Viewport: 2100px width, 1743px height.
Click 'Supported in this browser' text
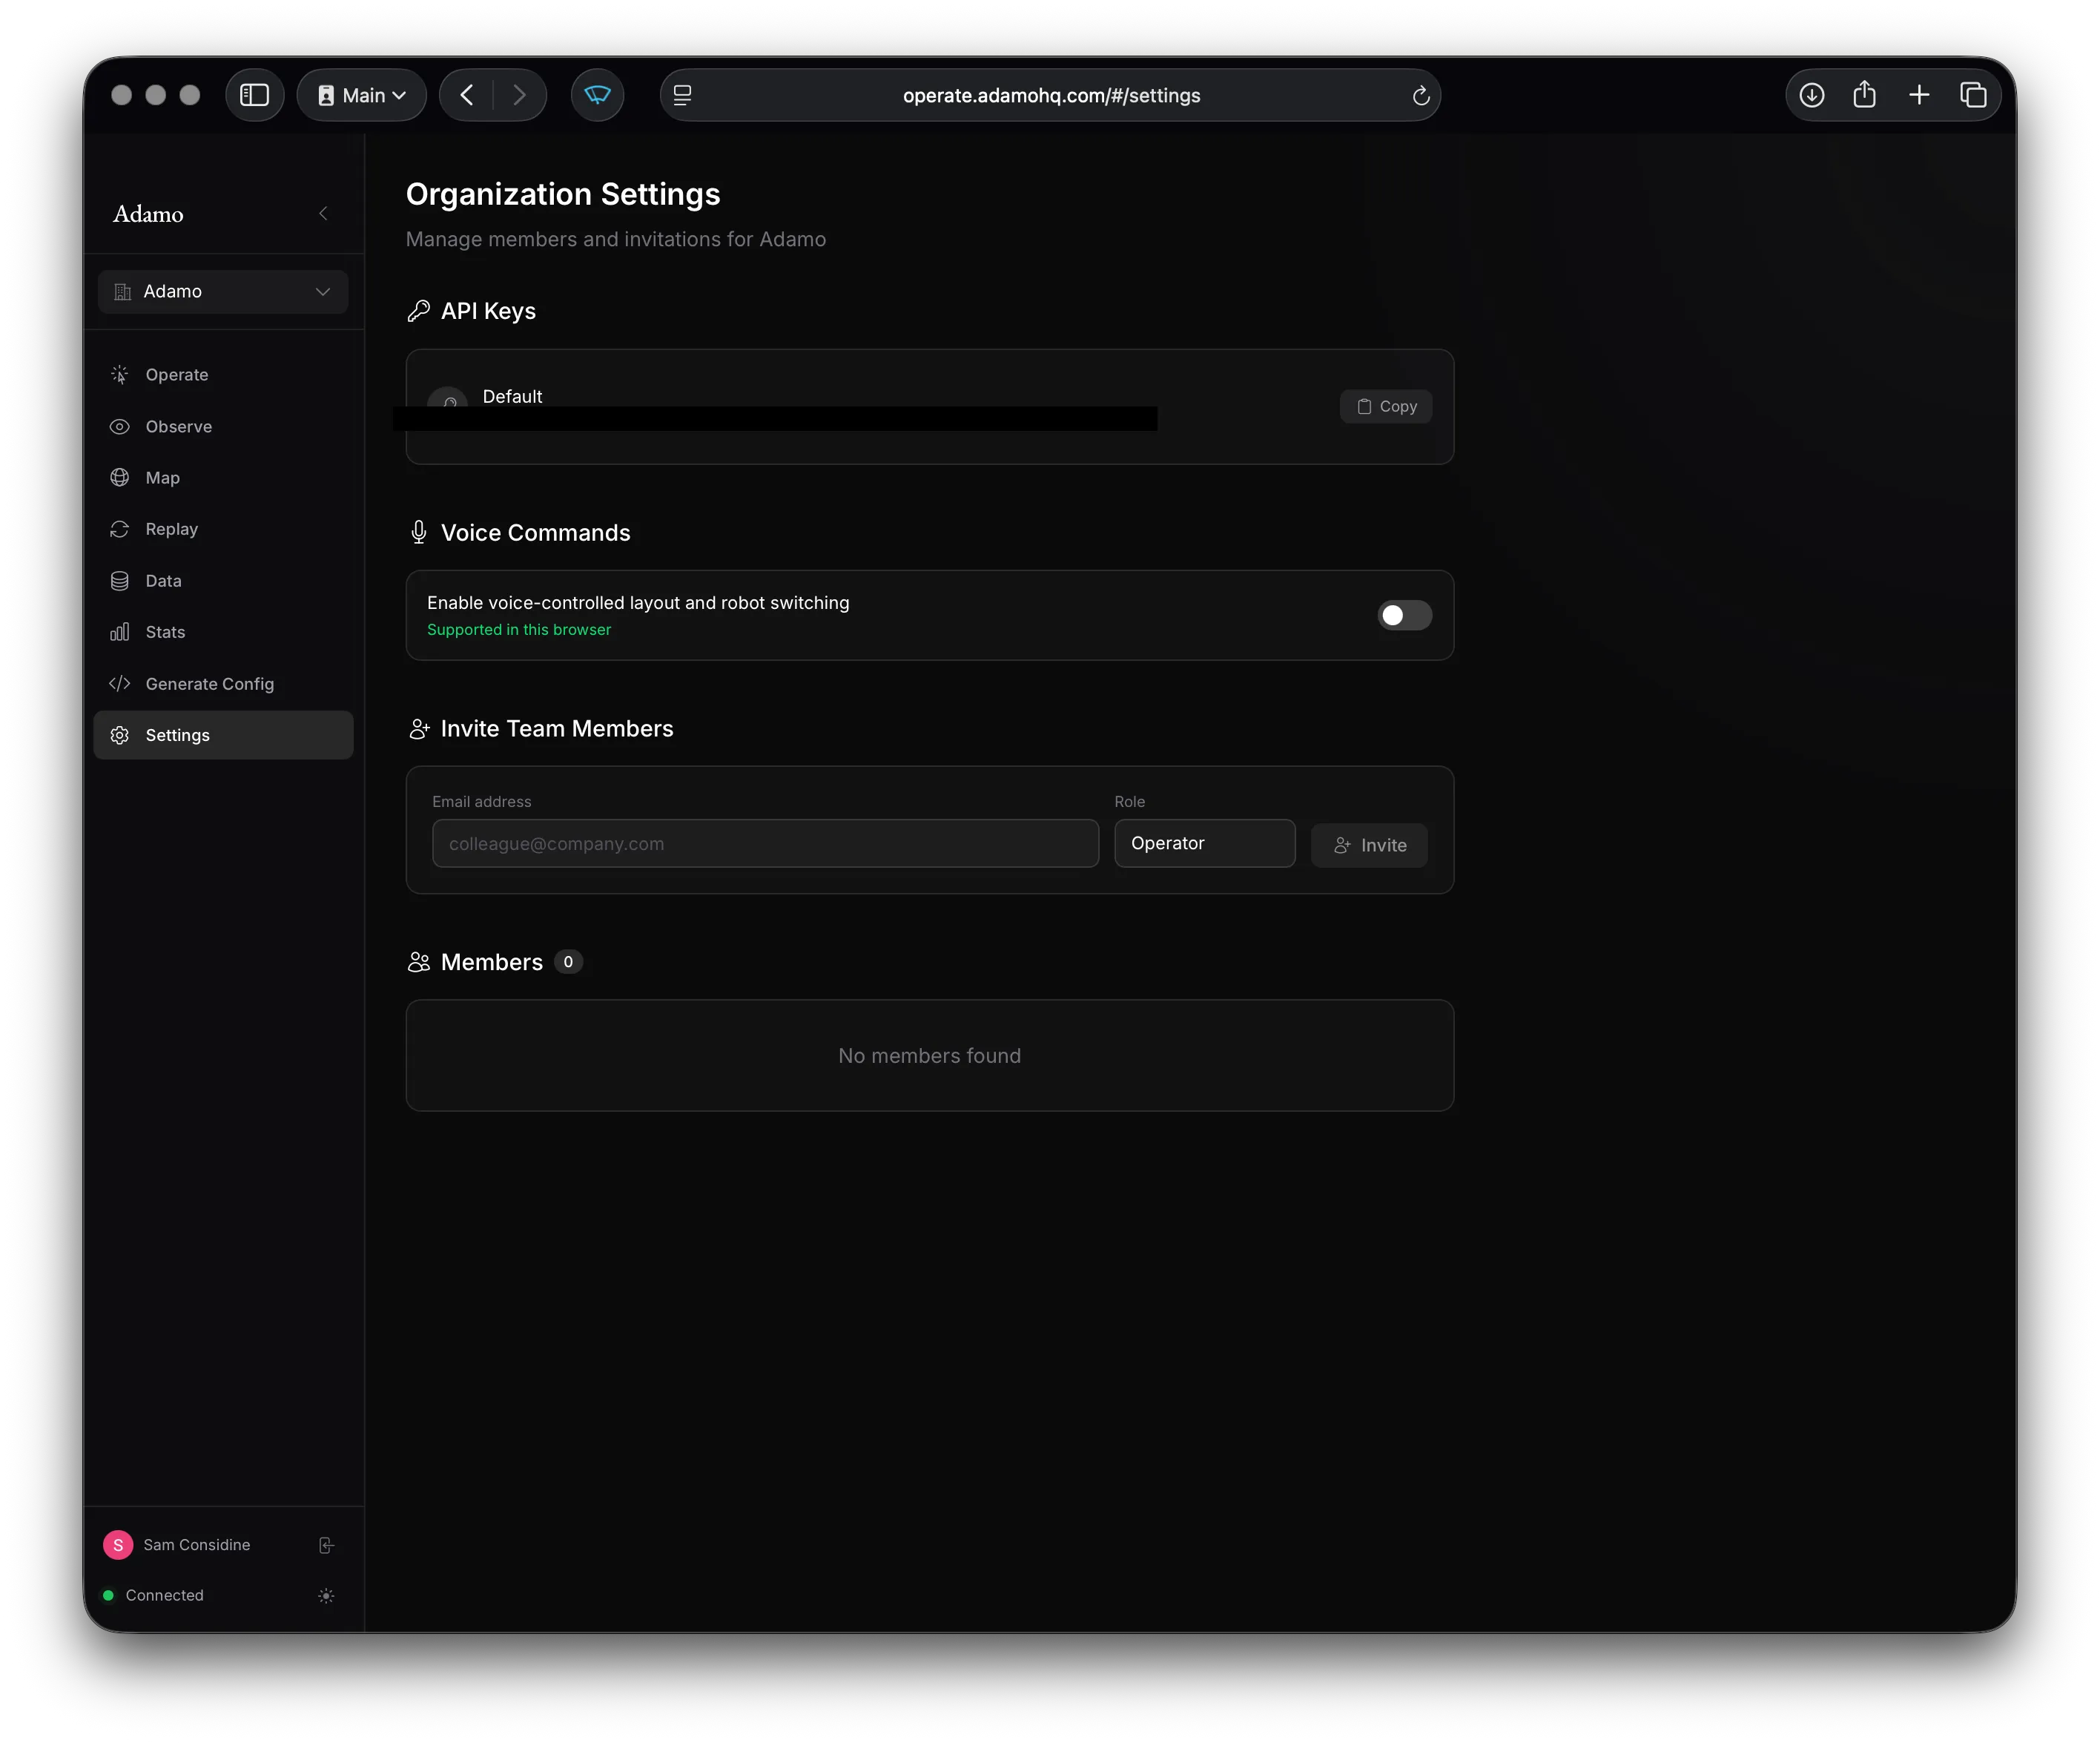[519, 630]
